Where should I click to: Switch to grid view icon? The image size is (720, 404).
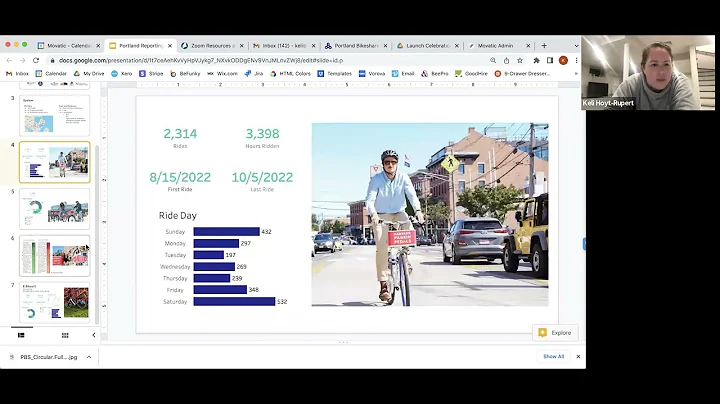click(65, 335)
